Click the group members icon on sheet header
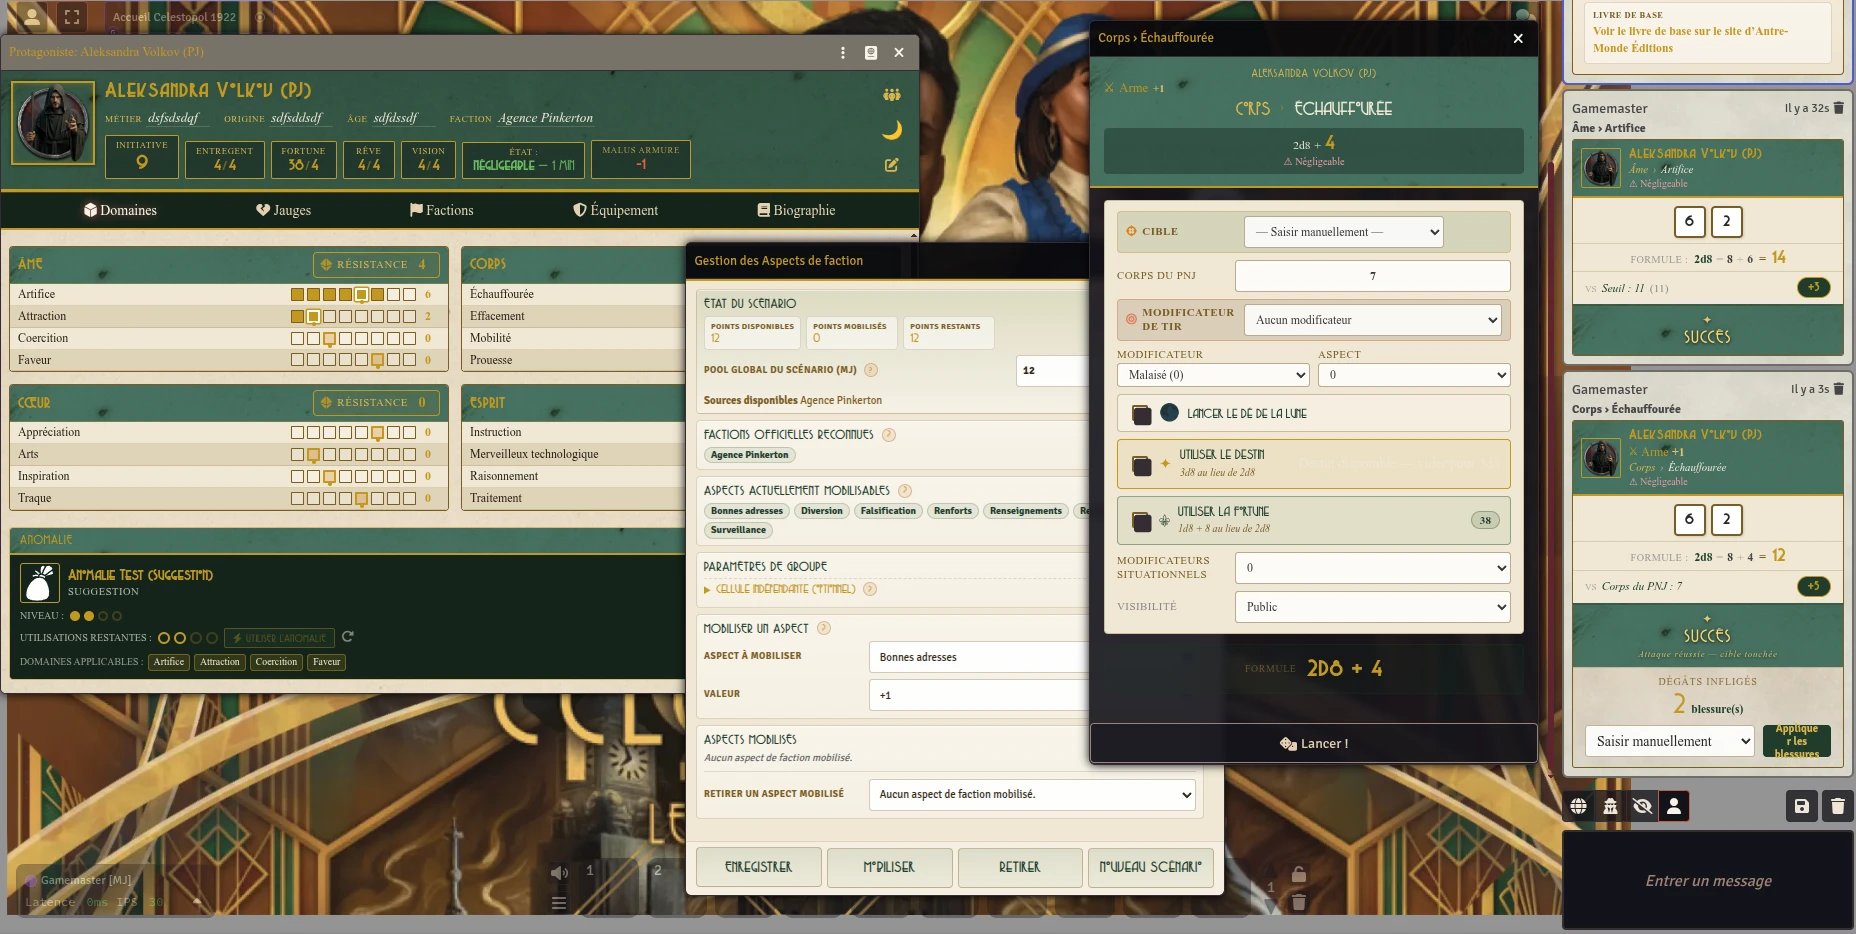This screenshot has width=1856, height=934. point(891,95)
